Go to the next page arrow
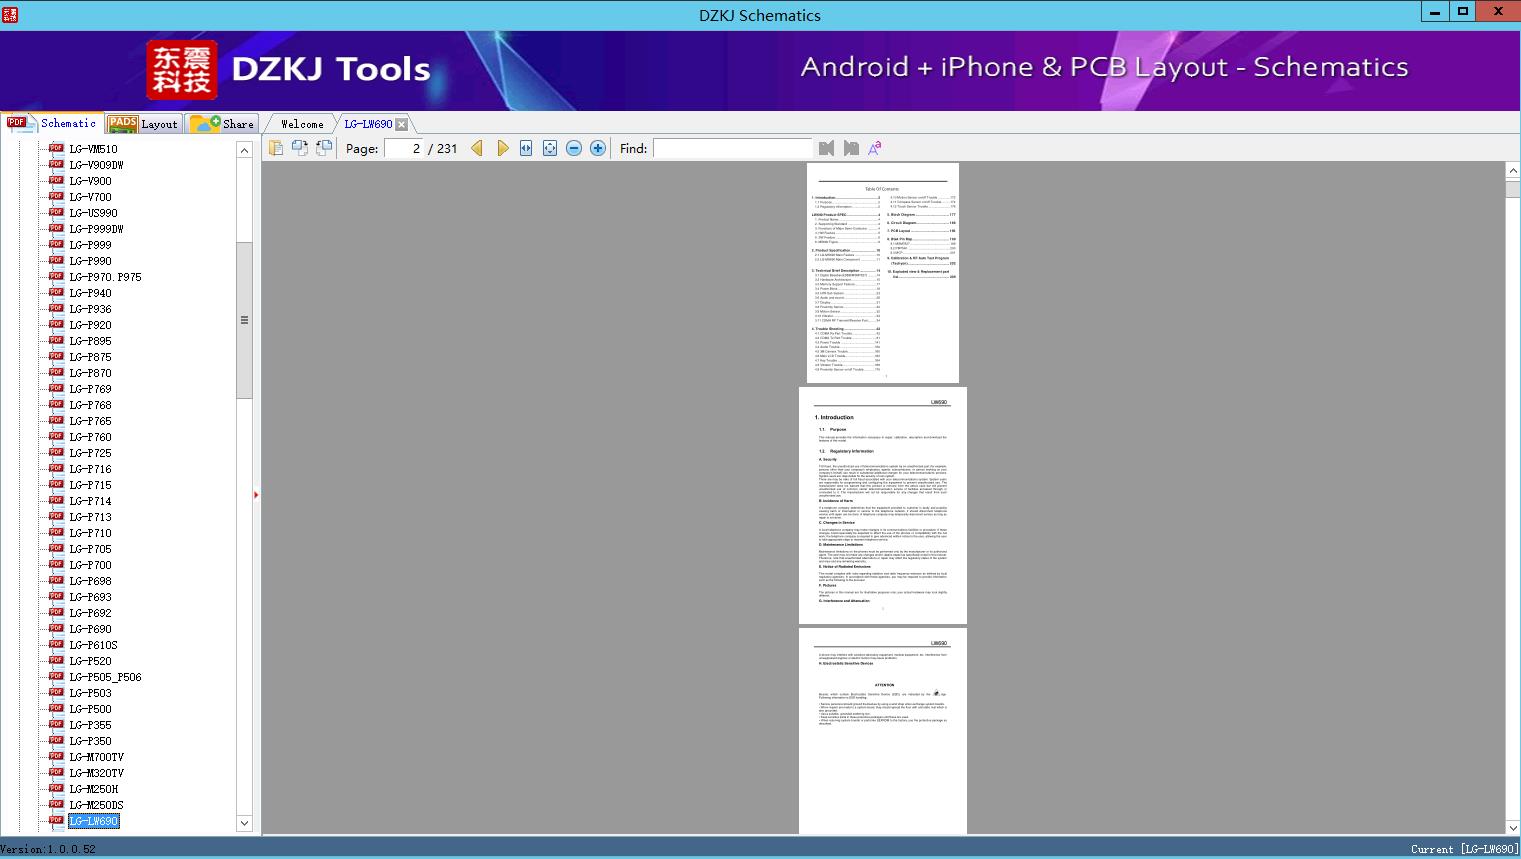 (x=502, y=148)
